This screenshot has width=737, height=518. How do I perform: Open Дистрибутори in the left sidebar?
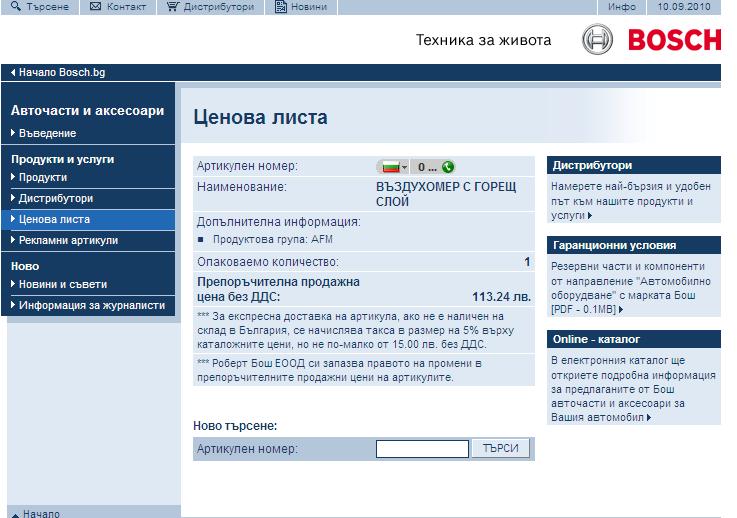click(x=55, y=198)
